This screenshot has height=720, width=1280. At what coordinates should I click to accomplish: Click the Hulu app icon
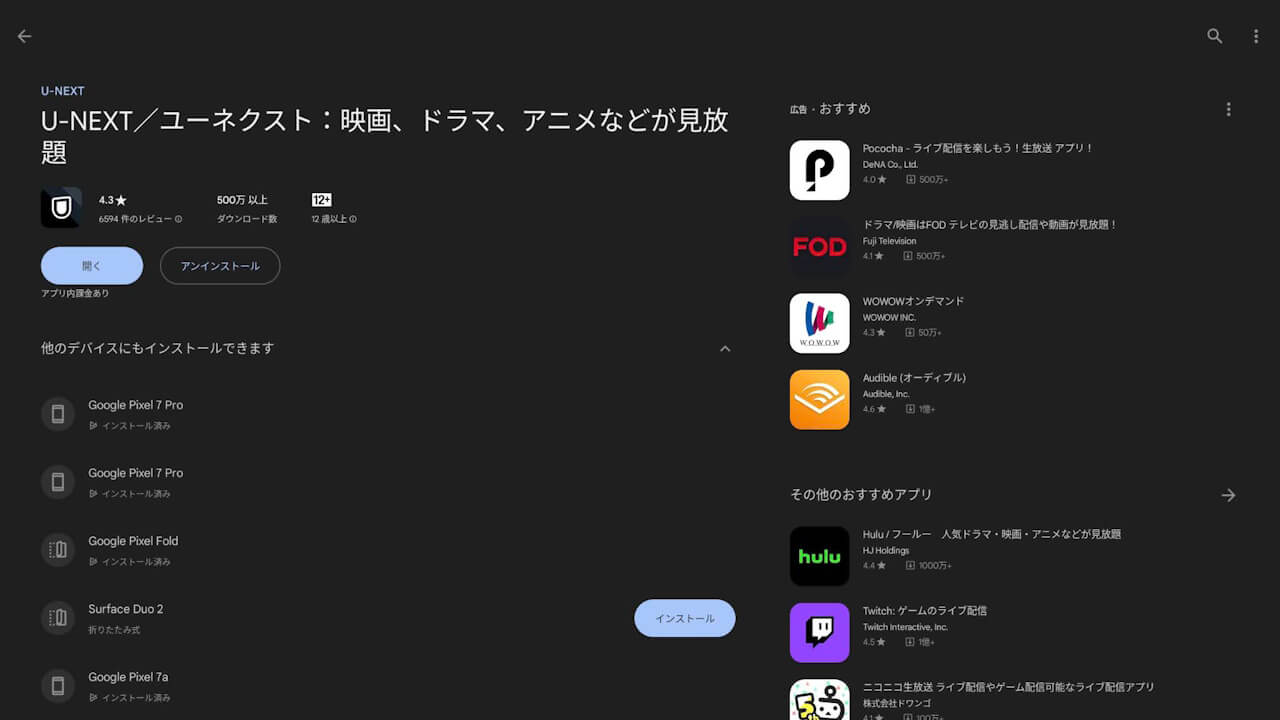coord(819,556)
